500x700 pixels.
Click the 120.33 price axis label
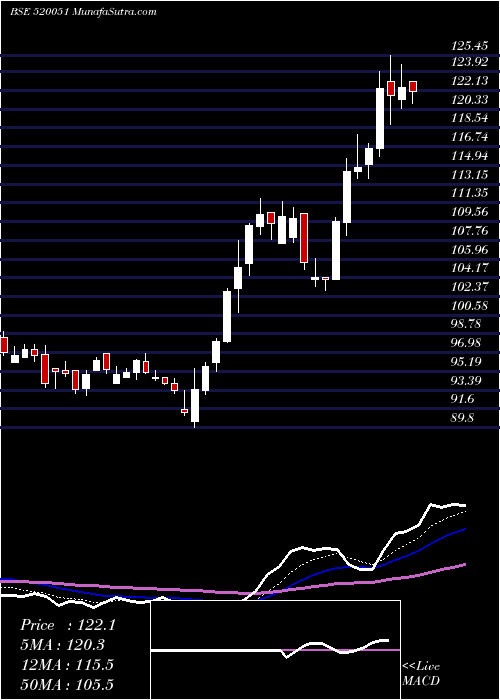point(469,100)
